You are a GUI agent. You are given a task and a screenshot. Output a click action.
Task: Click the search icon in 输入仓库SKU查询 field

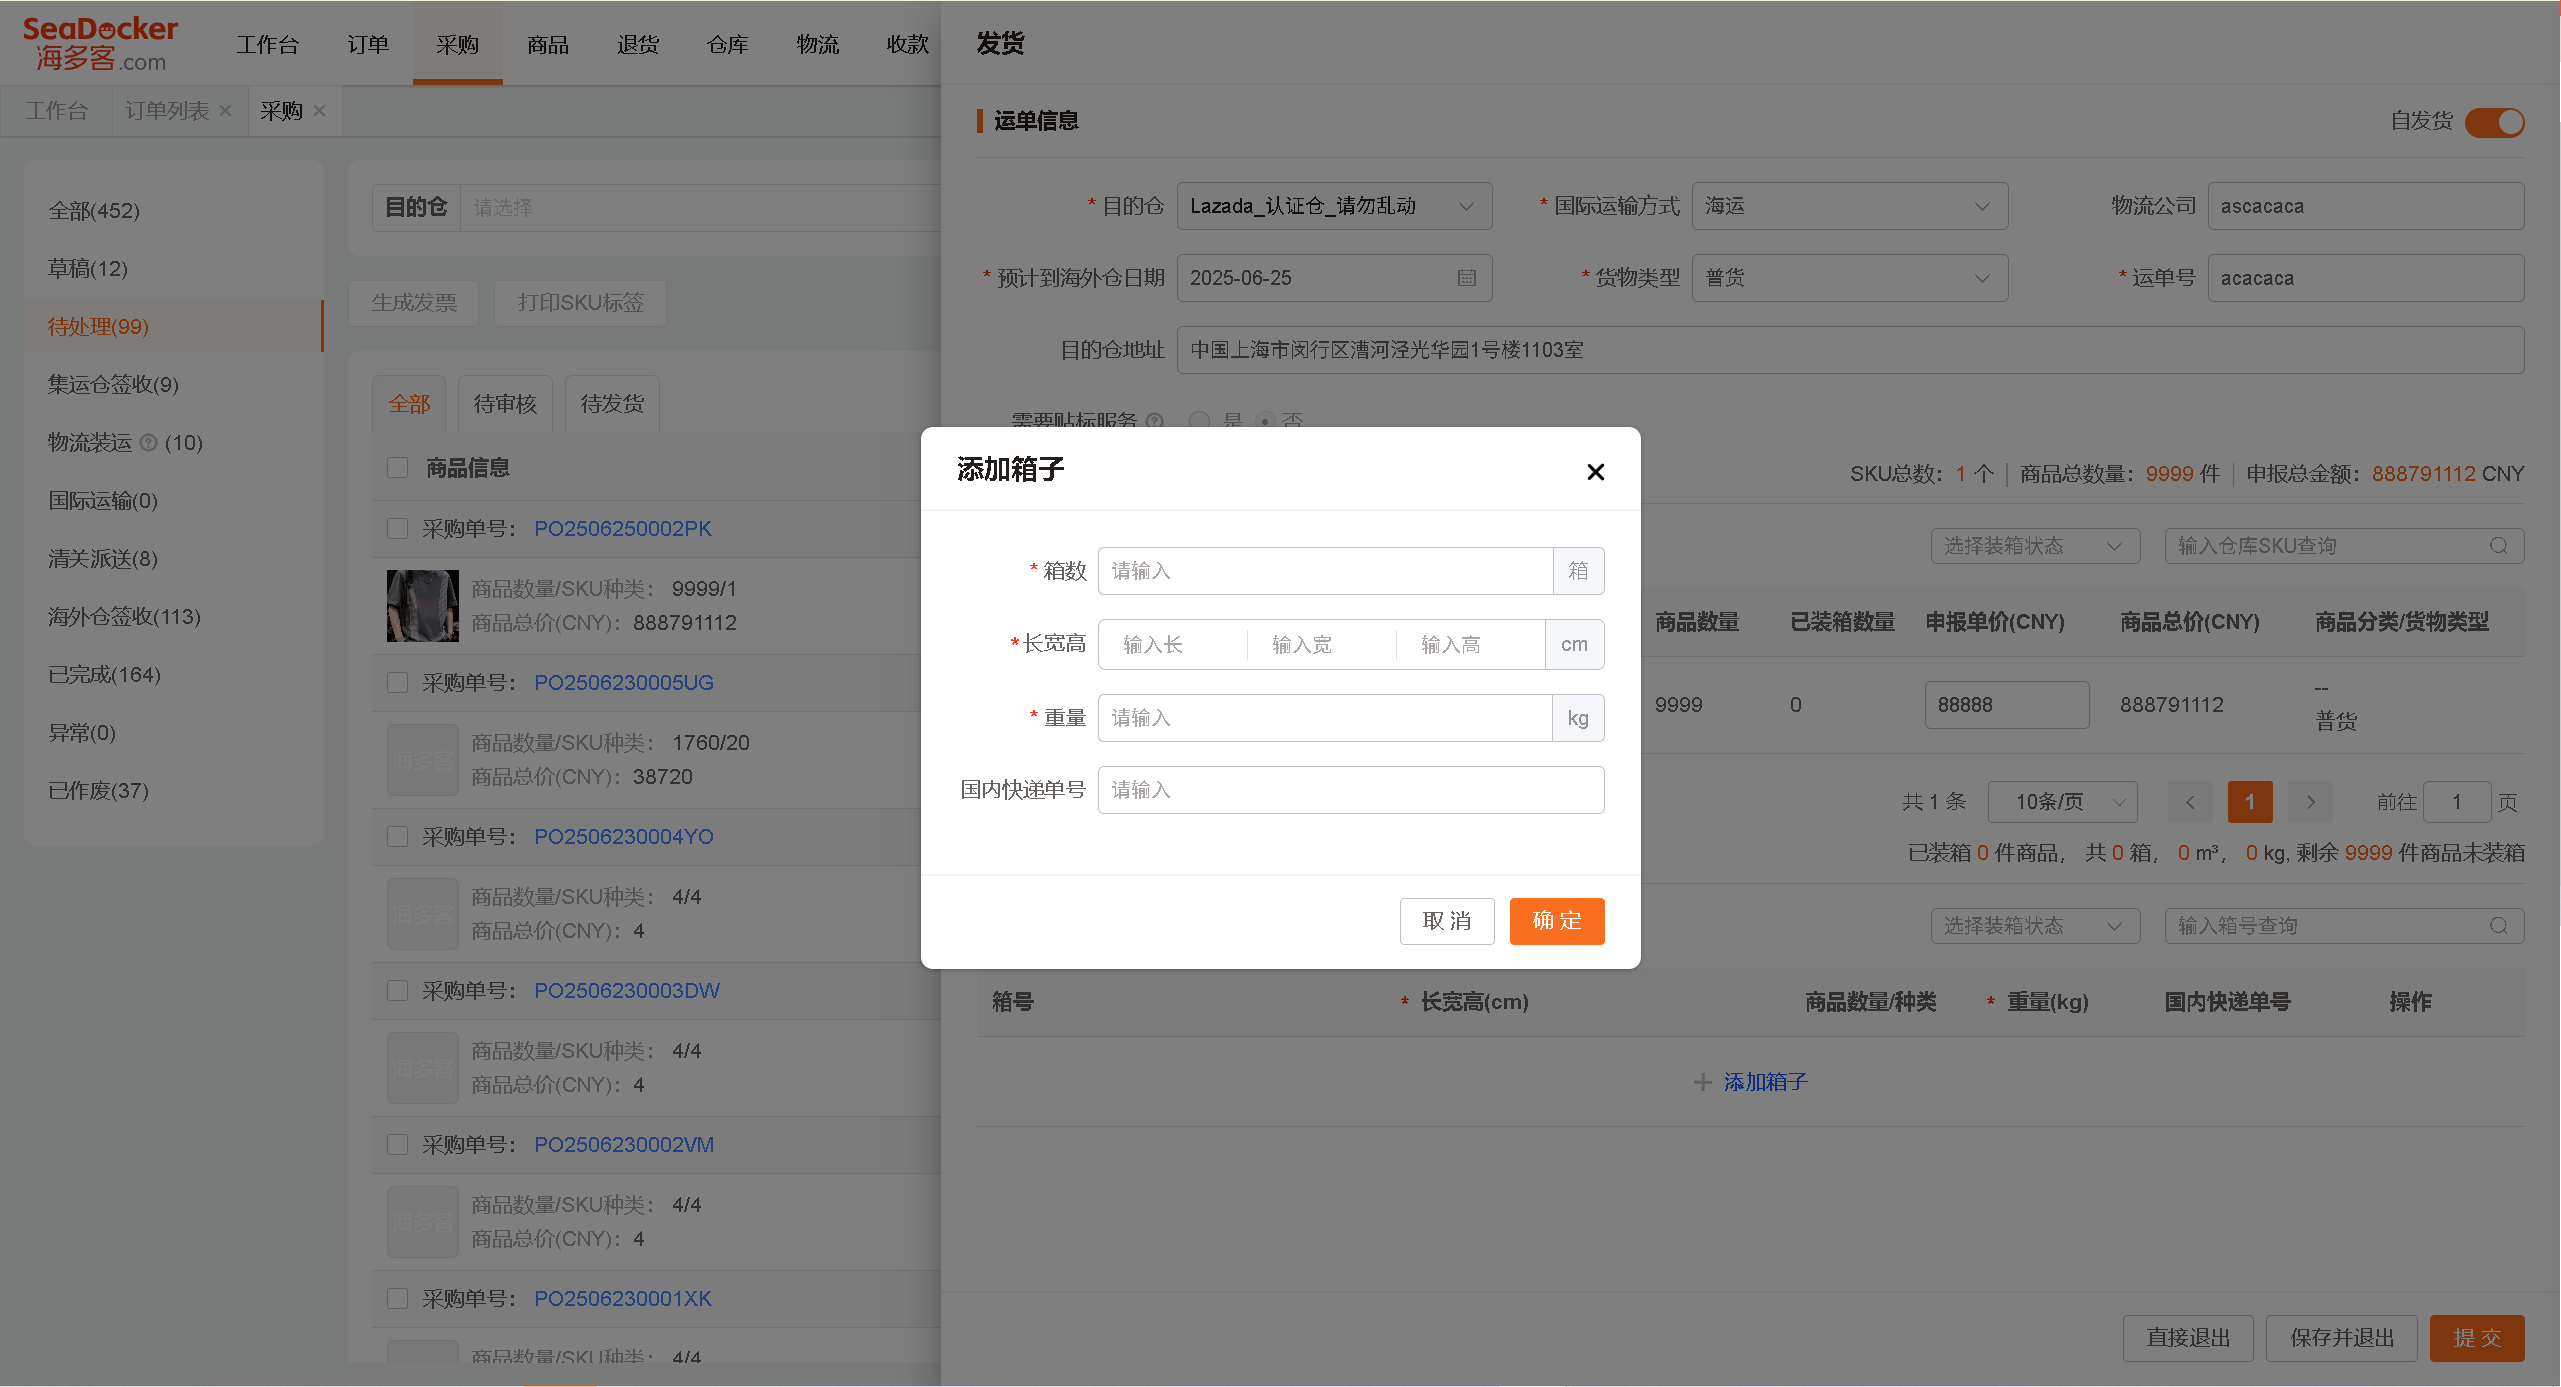2498,546
